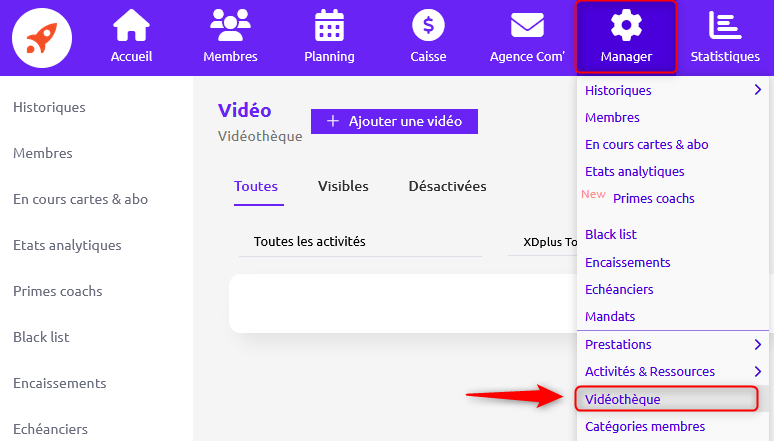774x441 pixels.
Task: Switch to the Toutes tab
Action: (256, 186)
